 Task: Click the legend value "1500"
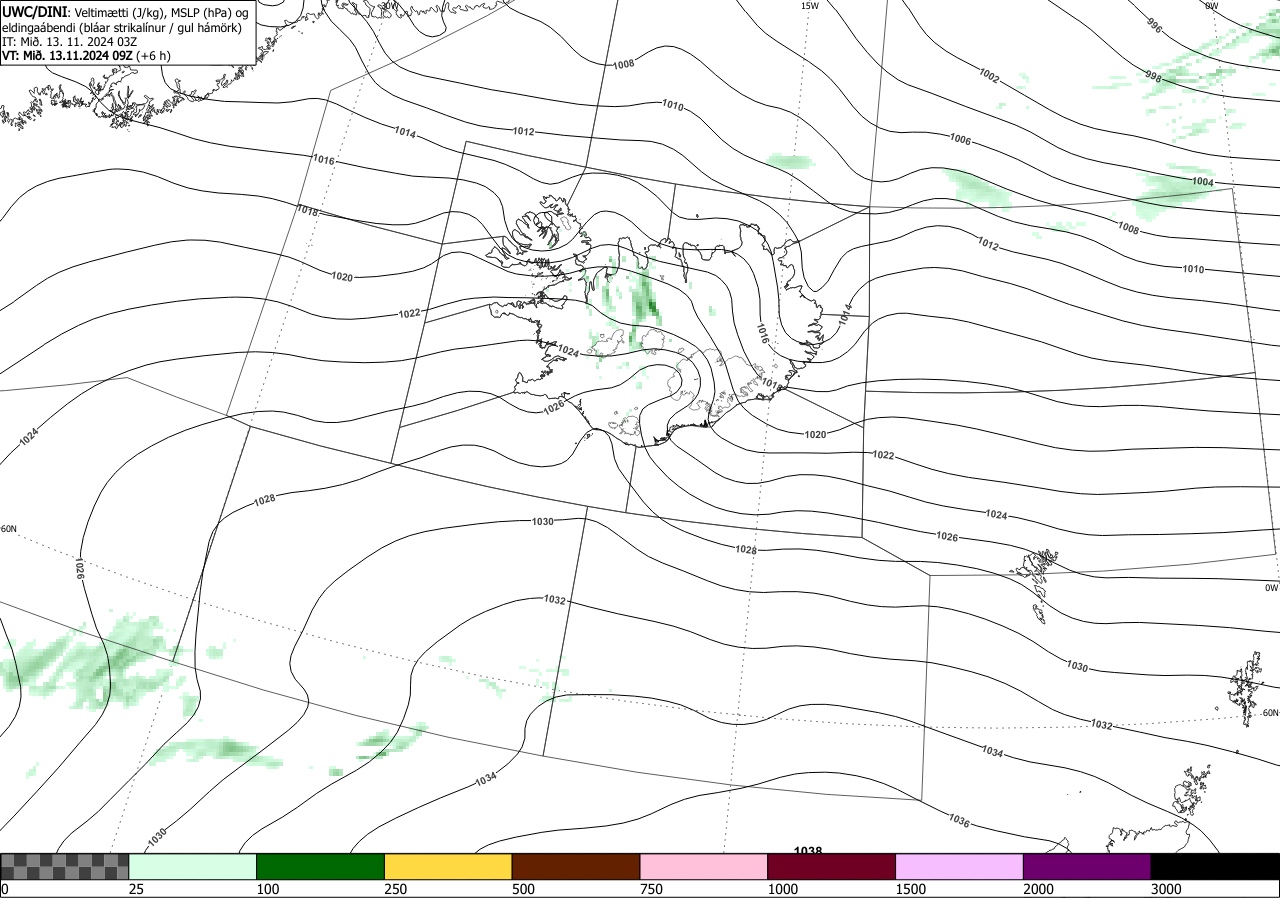click(911, 889)
